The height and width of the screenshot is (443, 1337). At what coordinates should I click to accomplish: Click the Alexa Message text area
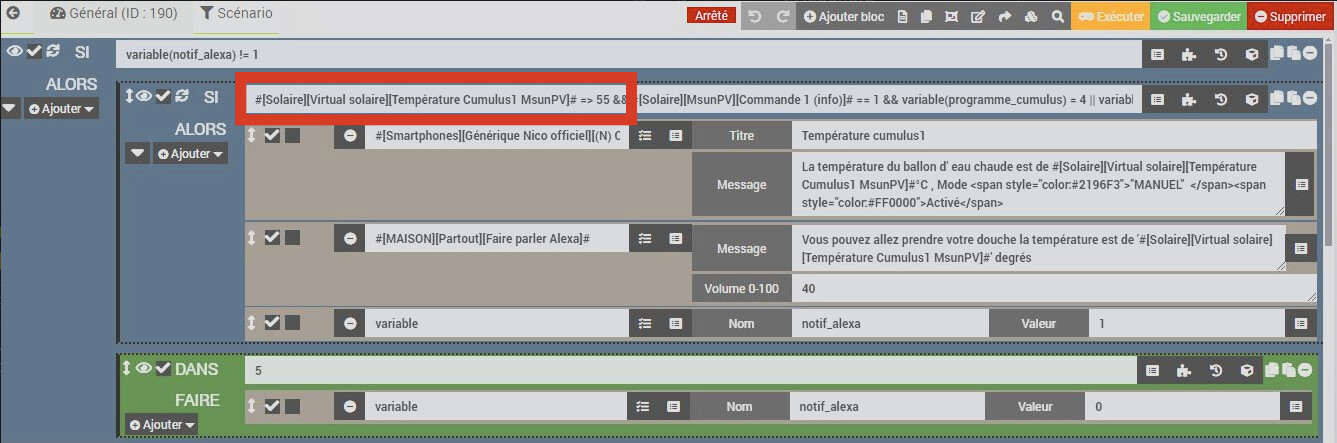point(1038,248)
